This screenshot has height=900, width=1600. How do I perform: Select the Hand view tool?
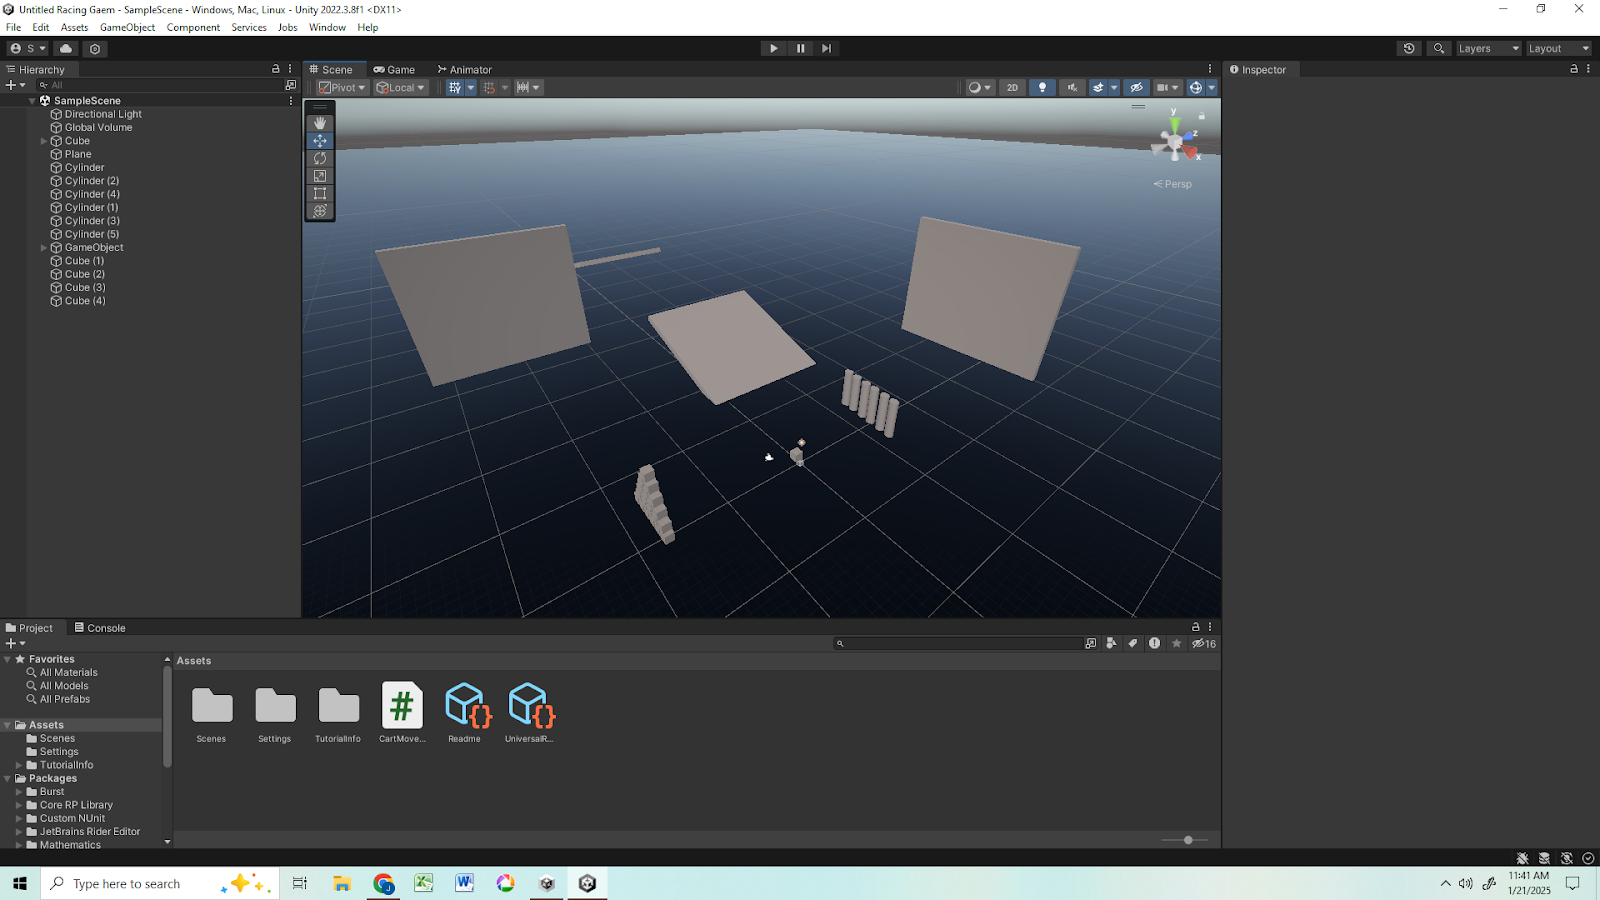(320, 123)
